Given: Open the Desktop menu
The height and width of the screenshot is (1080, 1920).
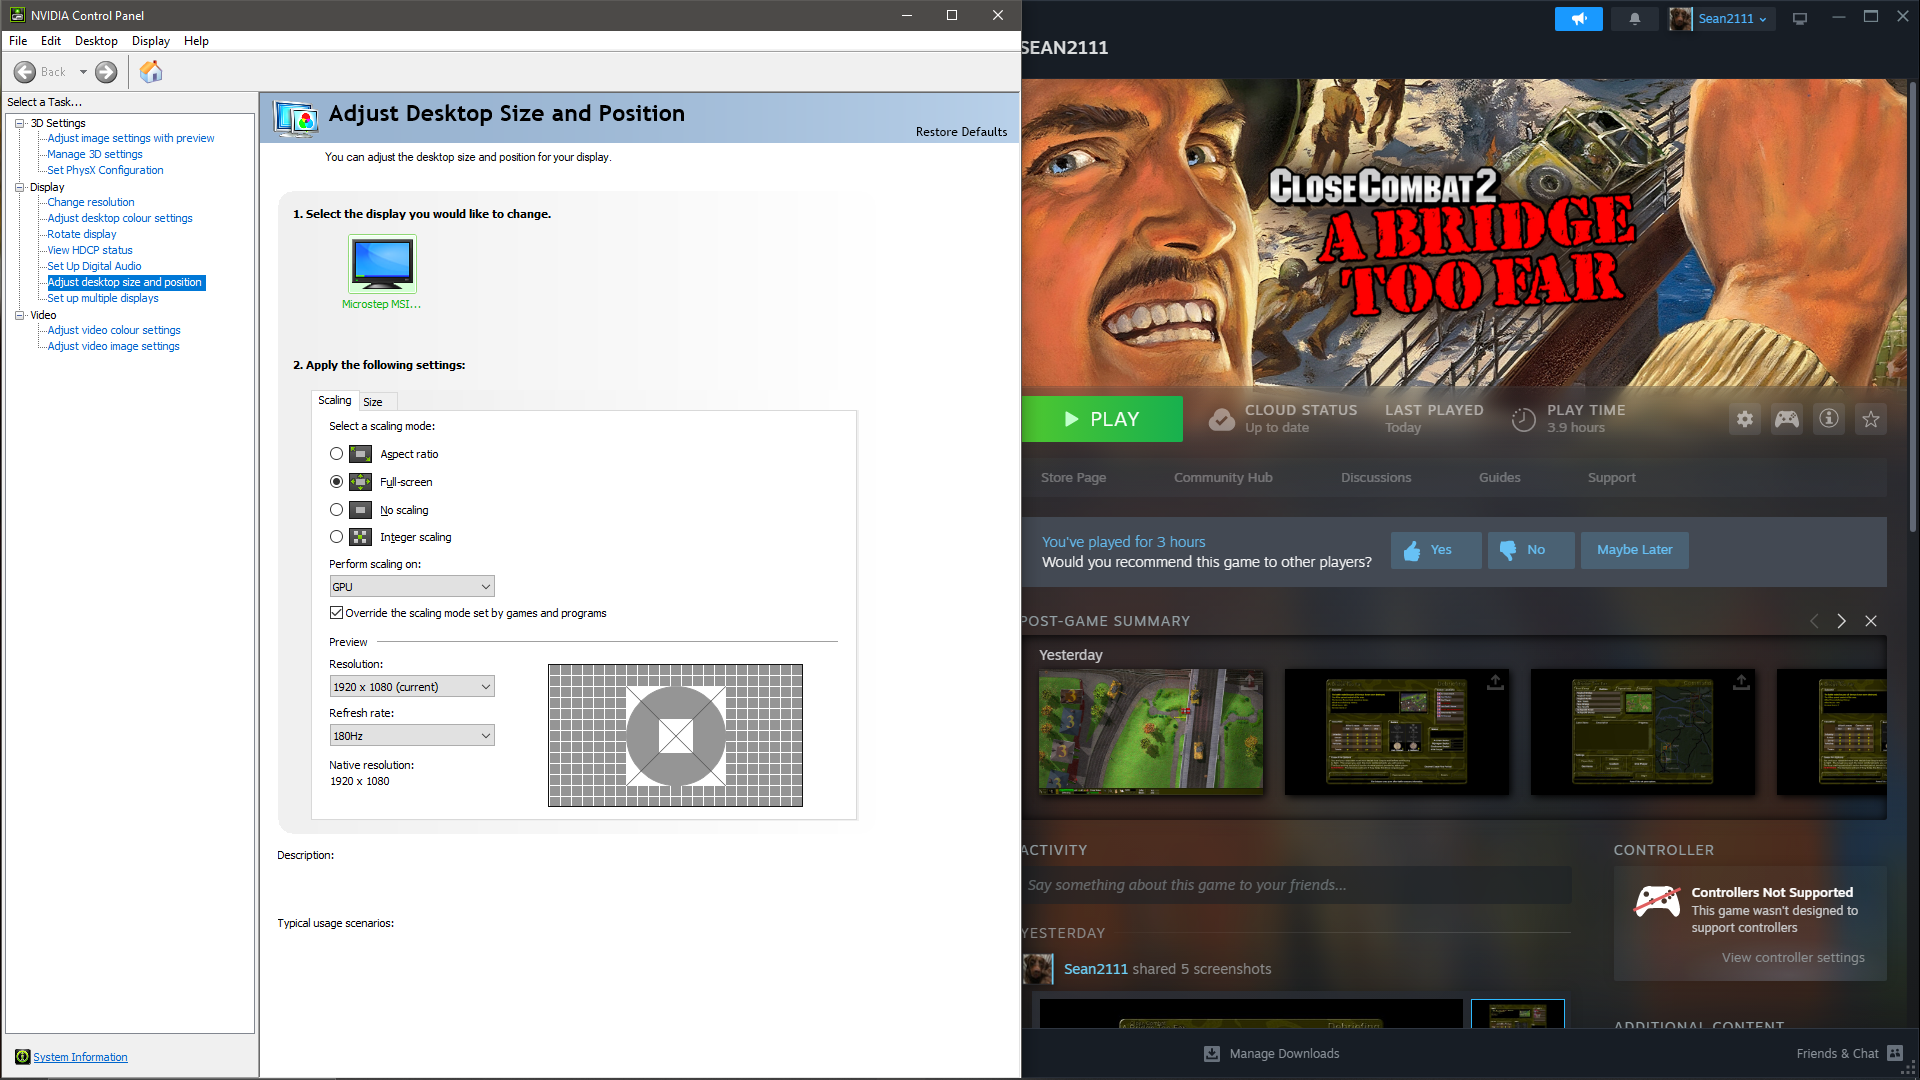Looking at the screenshot, I should (x=96, y=41).
